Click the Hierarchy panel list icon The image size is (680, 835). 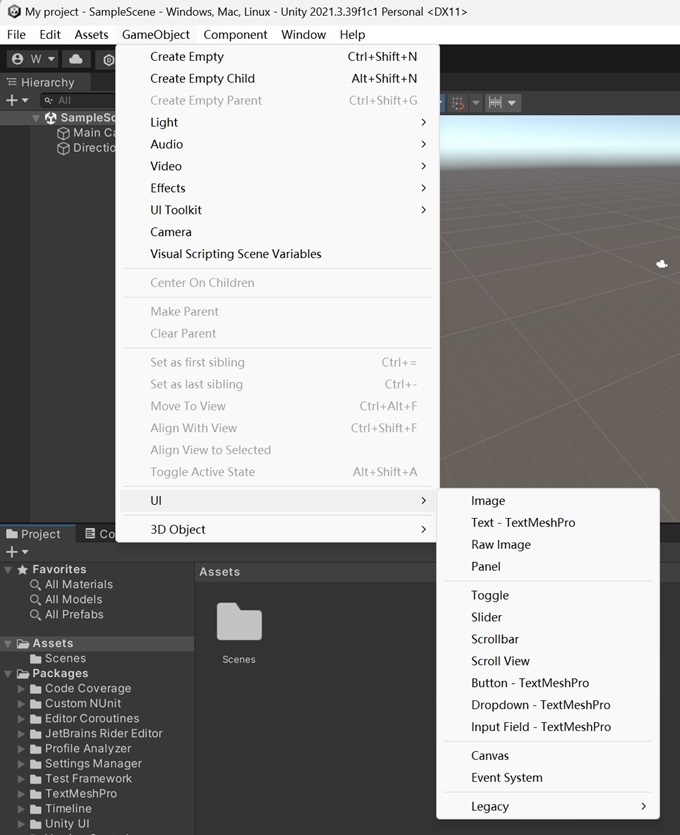(x=12, y=82)
